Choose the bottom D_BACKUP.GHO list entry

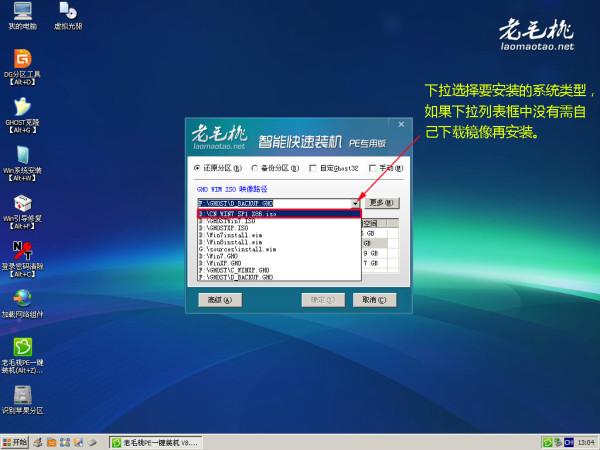pyautogui.click(x=279, y=277)
